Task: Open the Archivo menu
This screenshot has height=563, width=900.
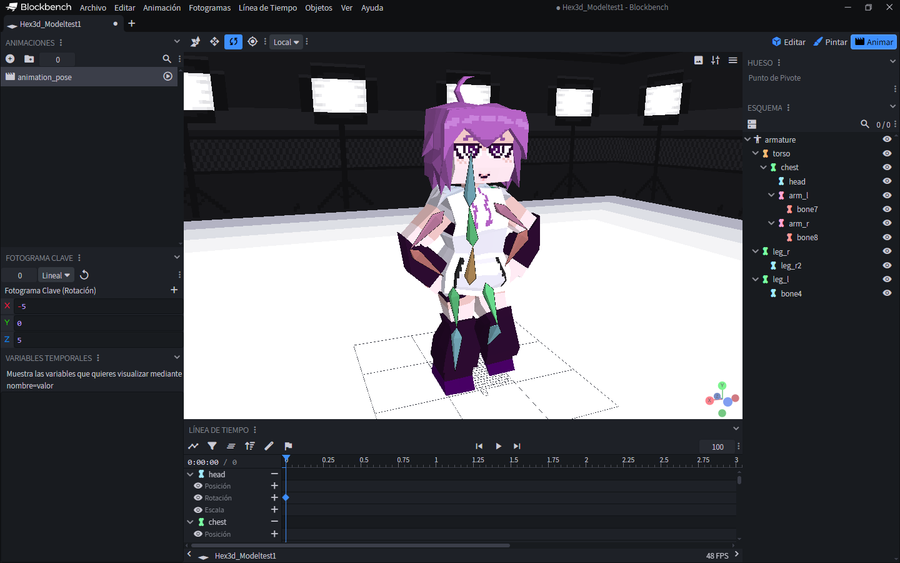Action: pos(92,7)
